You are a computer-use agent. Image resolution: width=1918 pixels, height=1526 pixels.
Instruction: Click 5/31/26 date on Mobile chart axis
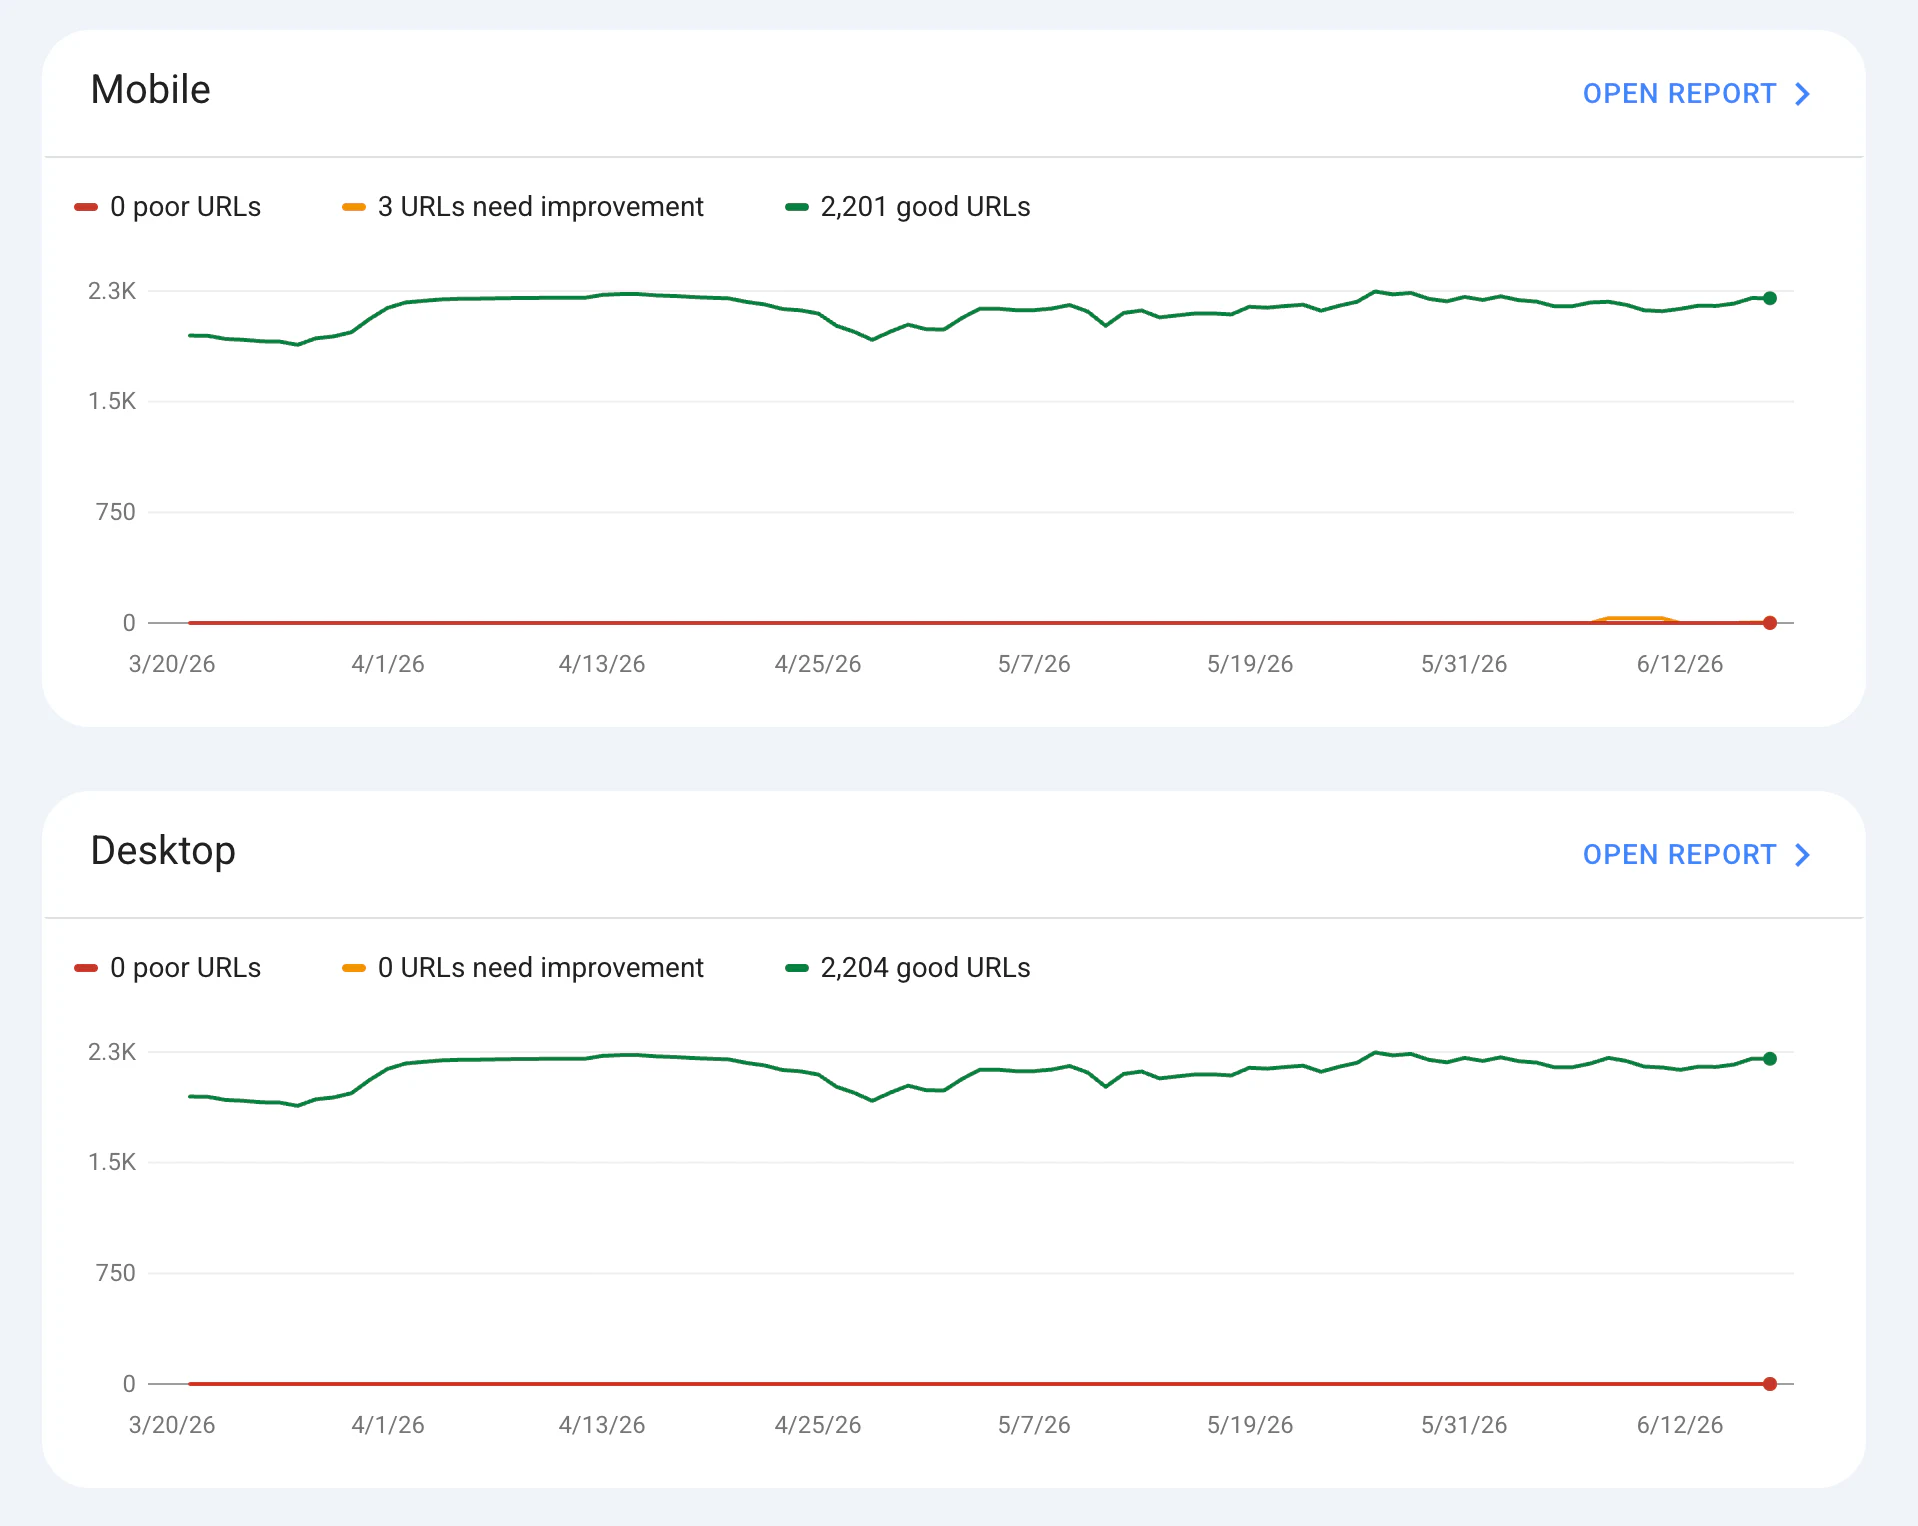coord(1464,664)
